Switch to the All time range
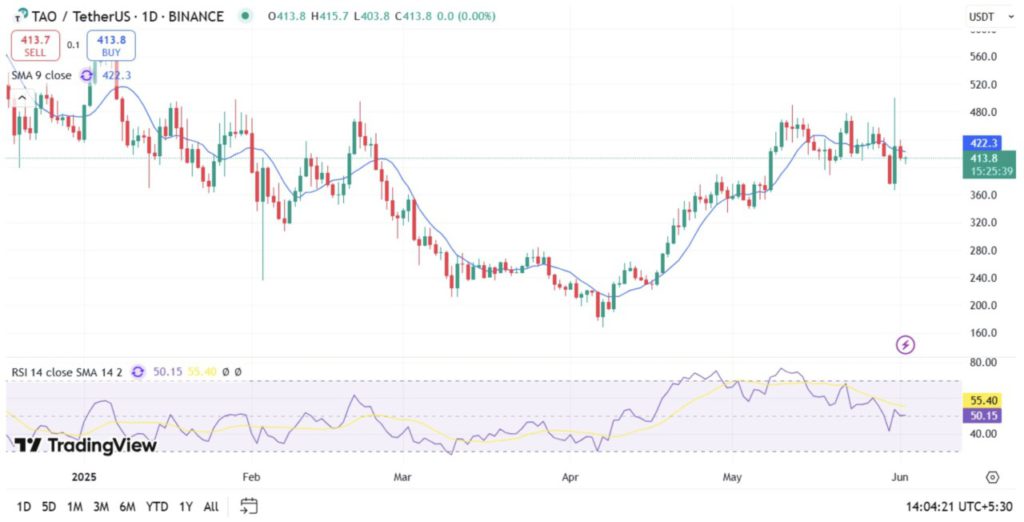 coord(211,506)
